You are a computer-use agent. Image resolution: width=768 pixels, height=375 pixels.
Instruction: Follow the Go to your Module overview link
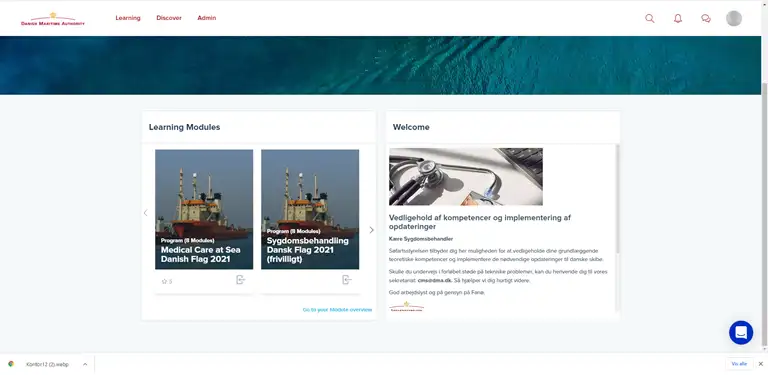(x=337, y=310)
